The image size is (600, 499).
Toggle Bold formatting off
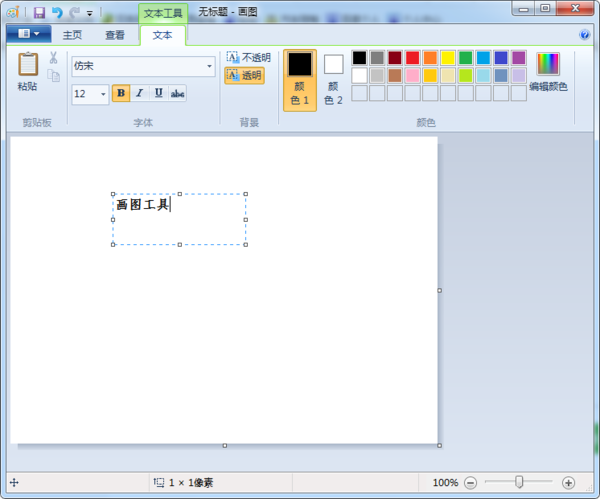pos(121,93)
